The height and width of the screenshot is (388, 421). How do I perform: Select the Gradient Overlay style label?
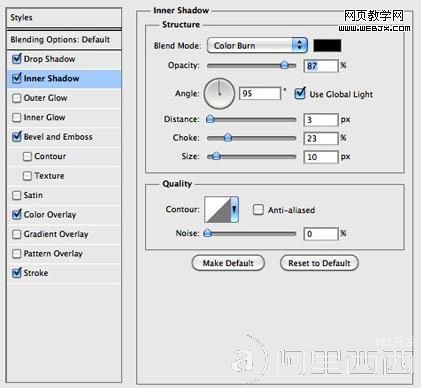56,234
